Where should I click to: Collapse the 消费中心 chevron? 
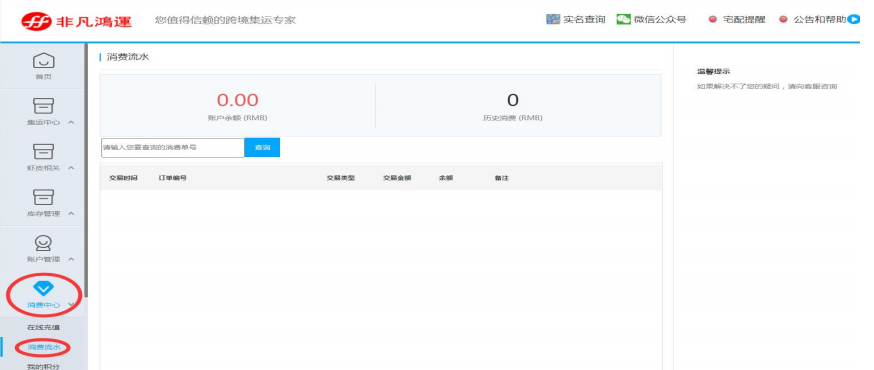pos(71,305)
